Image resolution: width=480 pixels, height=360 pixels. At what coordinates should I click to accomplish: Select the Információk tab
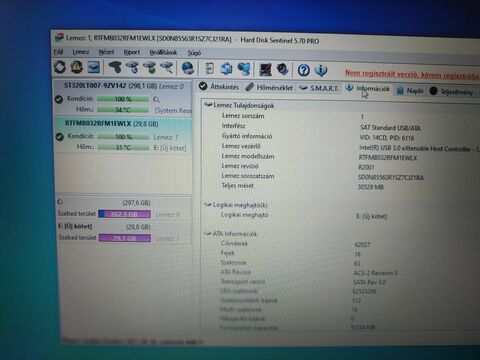(367, 89)
